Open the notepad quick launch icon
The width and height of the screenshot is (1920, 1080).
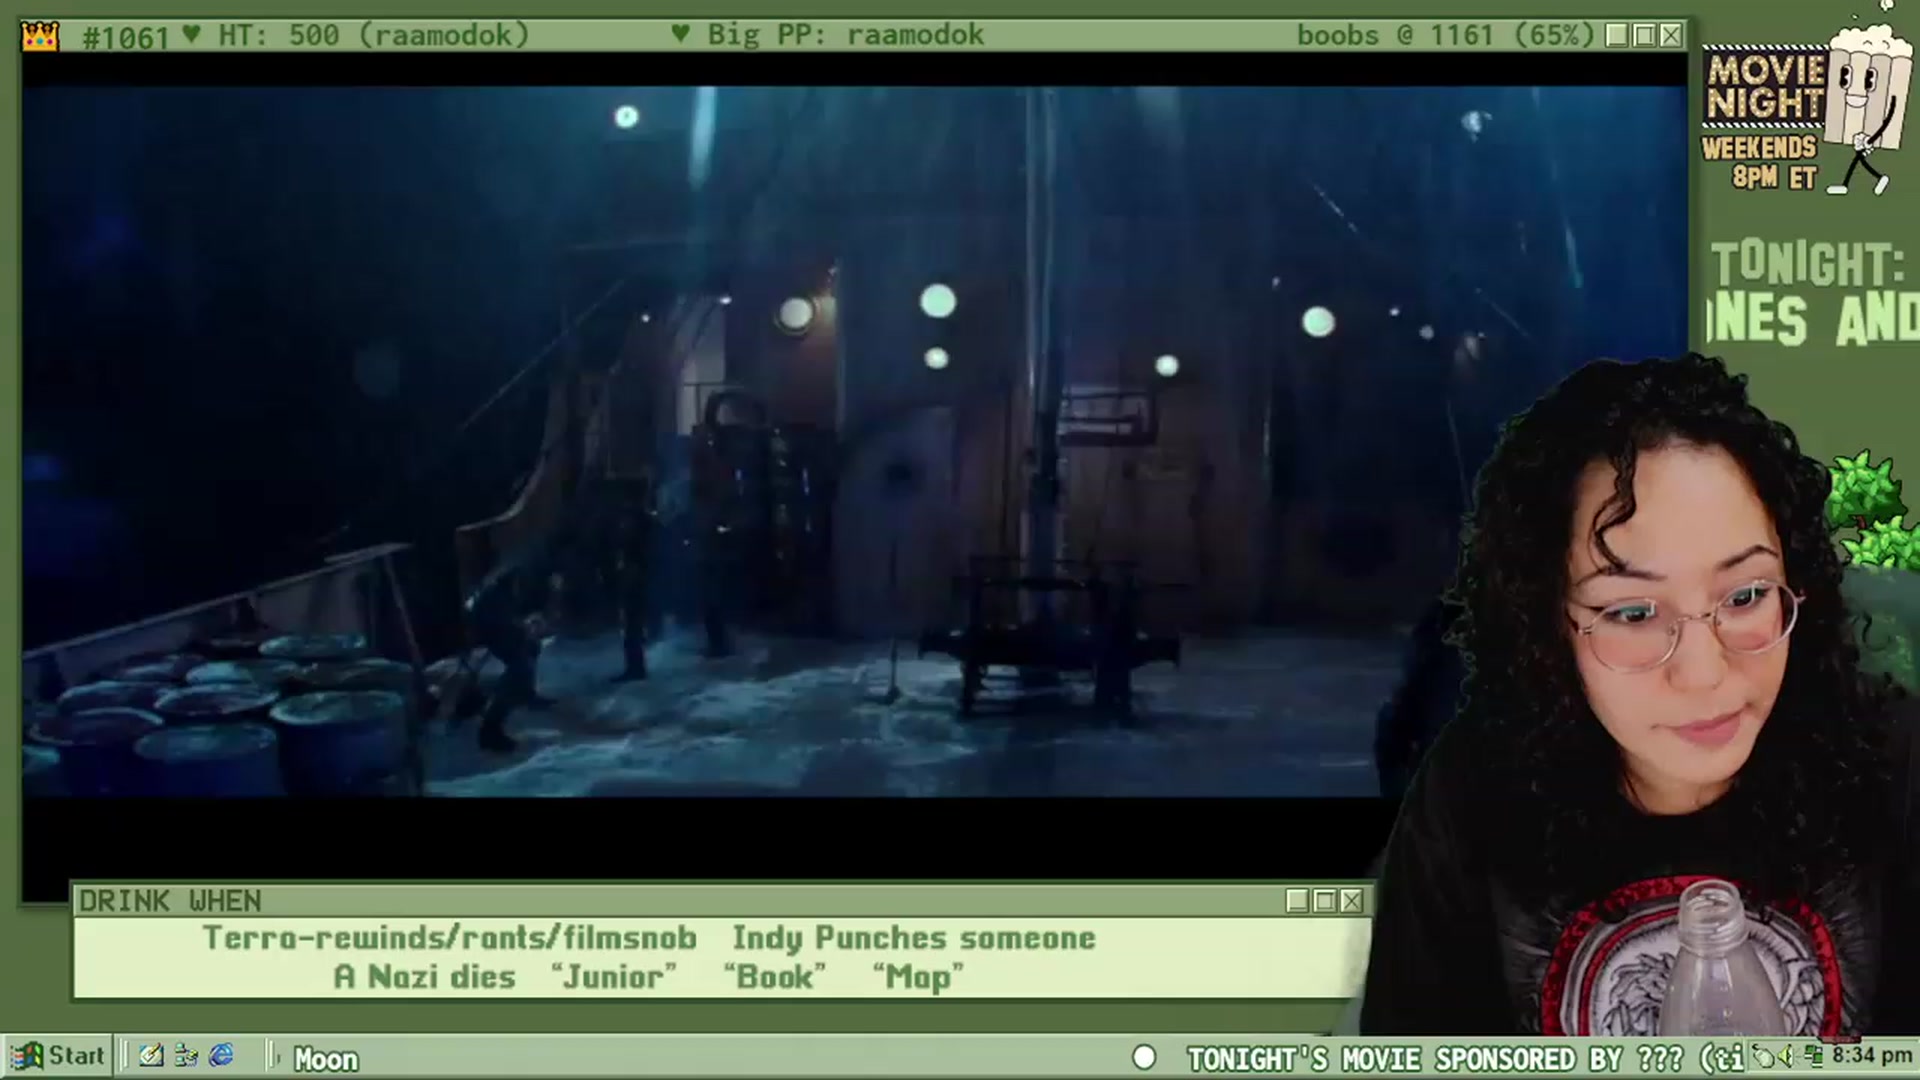tap(151, 1056)
